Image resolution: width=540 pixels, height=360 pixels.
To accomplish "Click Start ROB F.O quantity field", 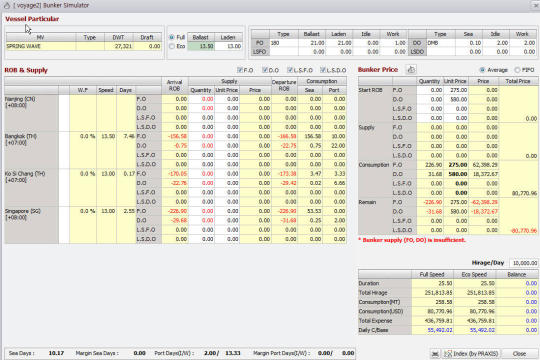I will [430, 90].
